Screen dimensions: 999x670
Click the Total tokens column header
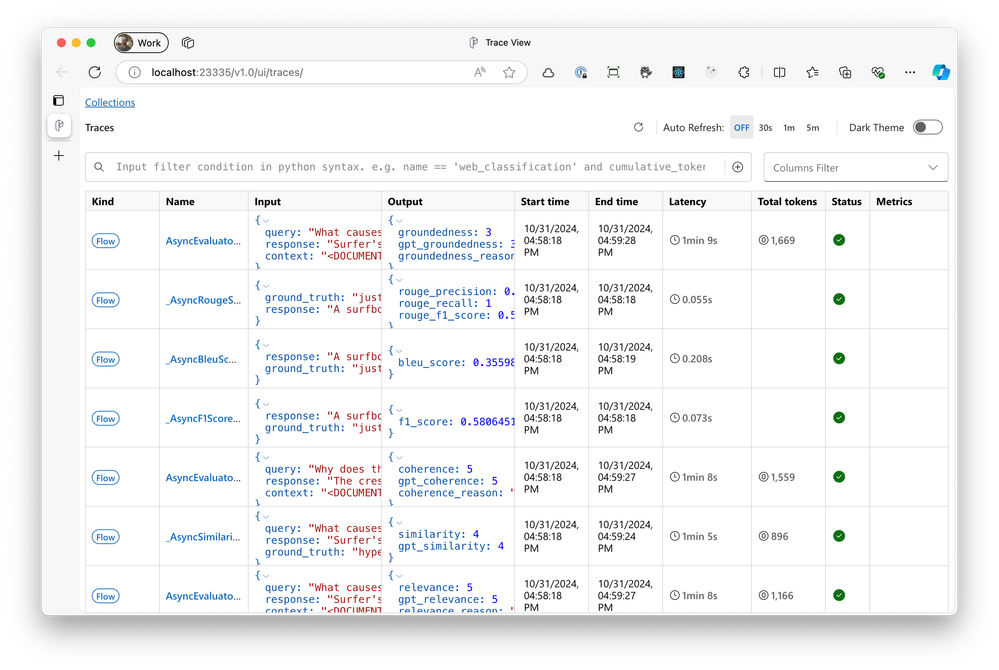787,201
